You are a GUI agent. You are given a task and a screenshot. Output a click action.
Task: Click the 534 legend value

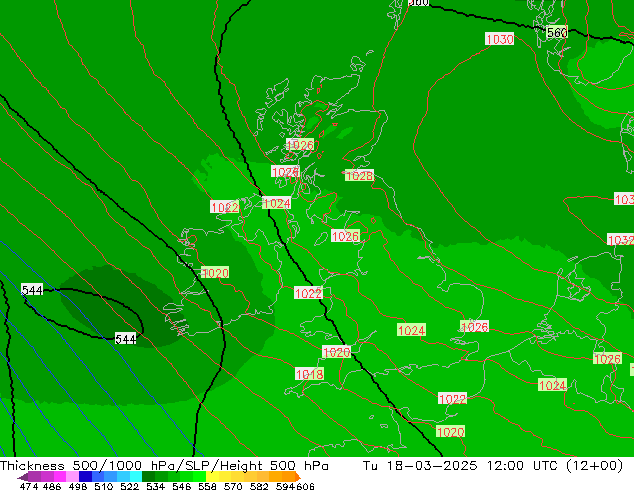(x=155, y=486)
